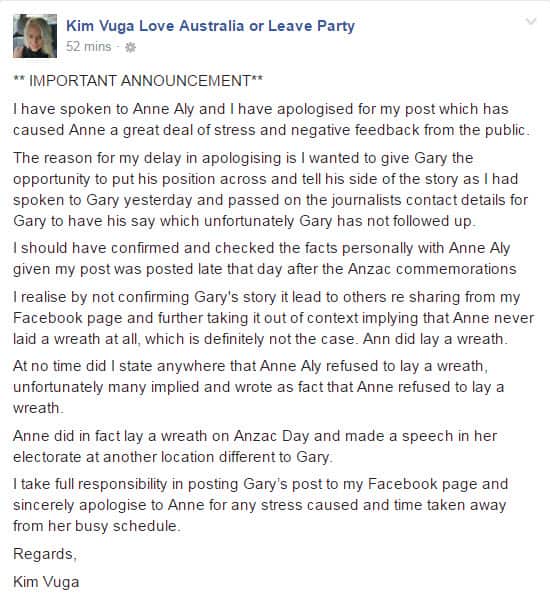
Task: Click the line beginning 'I should have confirmed'
Action: coord(262,248)
